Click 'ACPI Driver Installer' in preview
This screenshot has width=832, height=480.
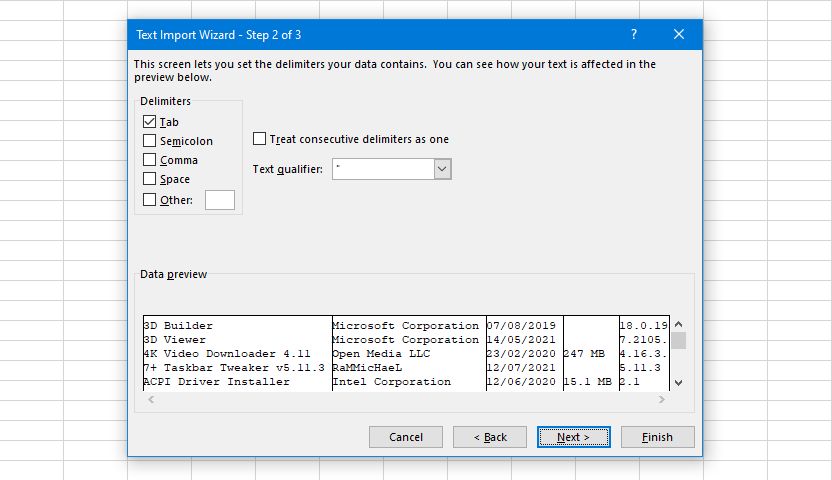[216, 382]
